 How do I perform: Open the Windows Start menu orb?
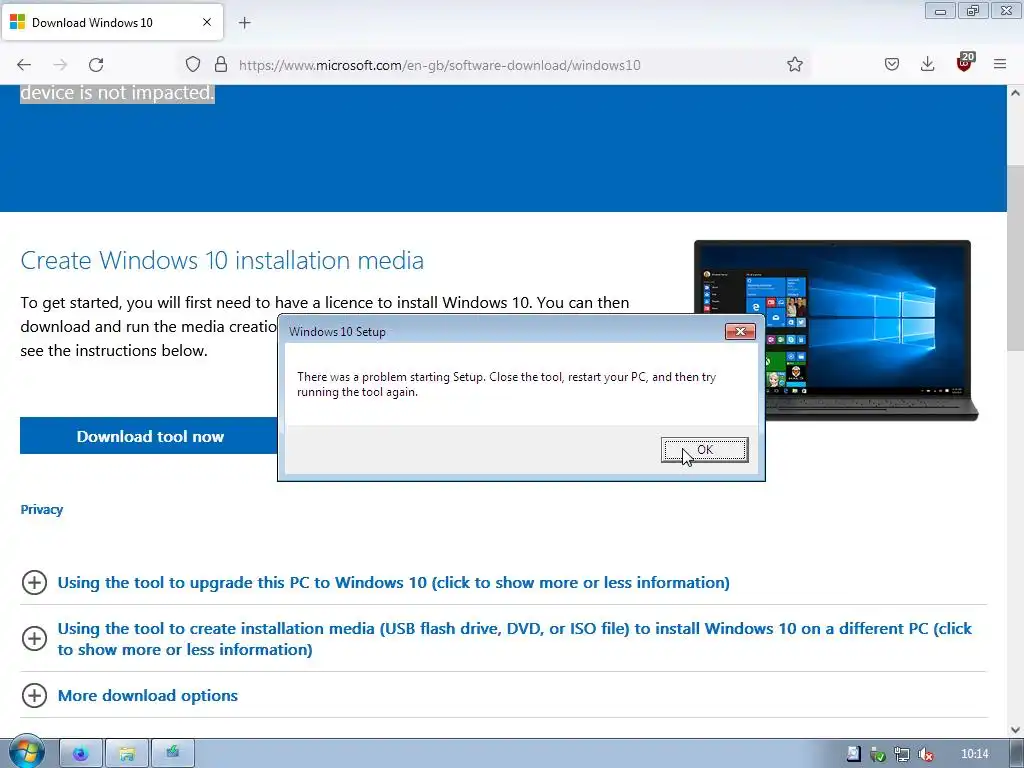[x=26, y=753]
